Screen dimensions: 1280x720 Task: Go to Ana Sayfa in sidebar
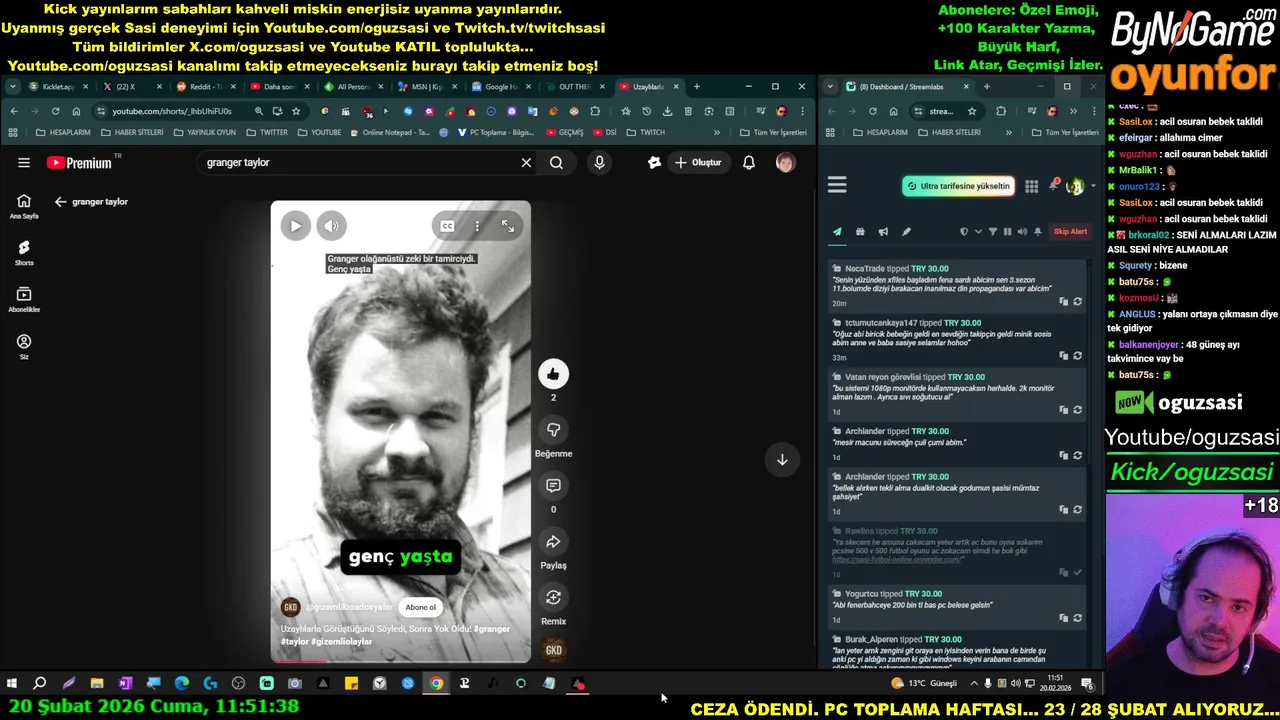24,206
